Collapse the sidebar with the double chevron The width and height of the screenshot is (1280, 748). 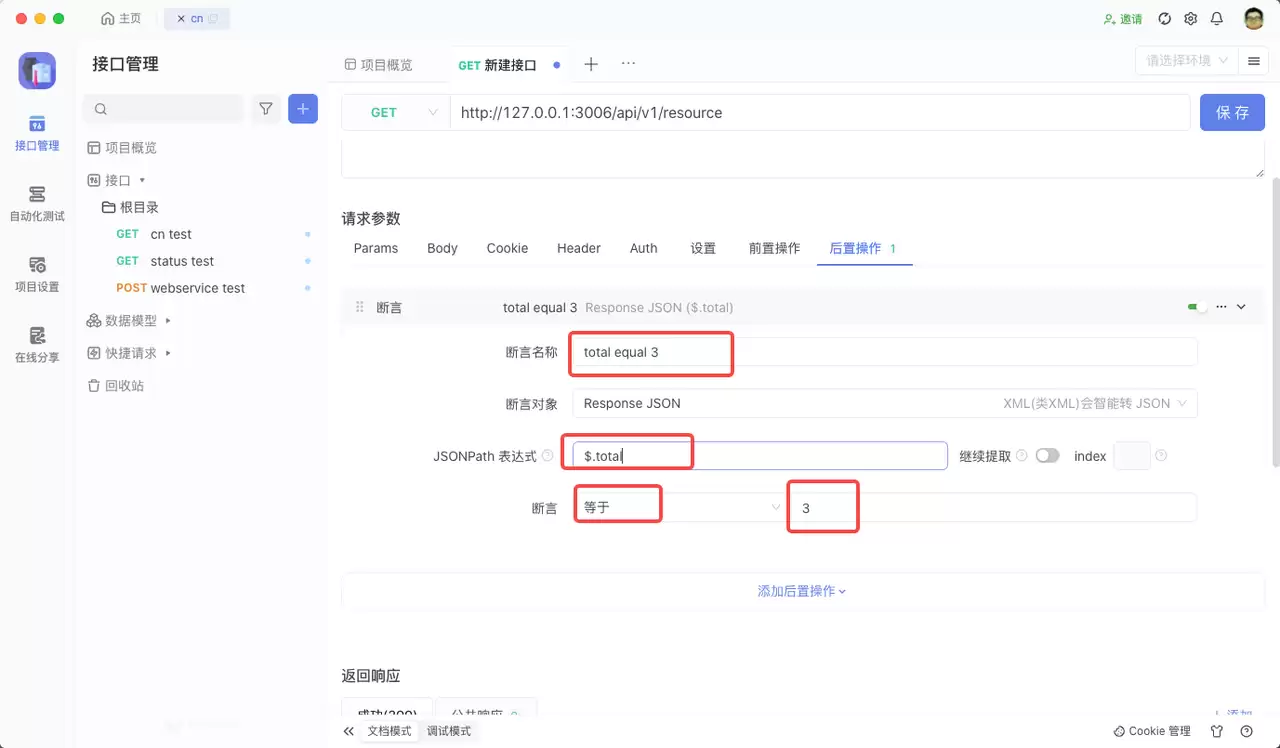348,731
